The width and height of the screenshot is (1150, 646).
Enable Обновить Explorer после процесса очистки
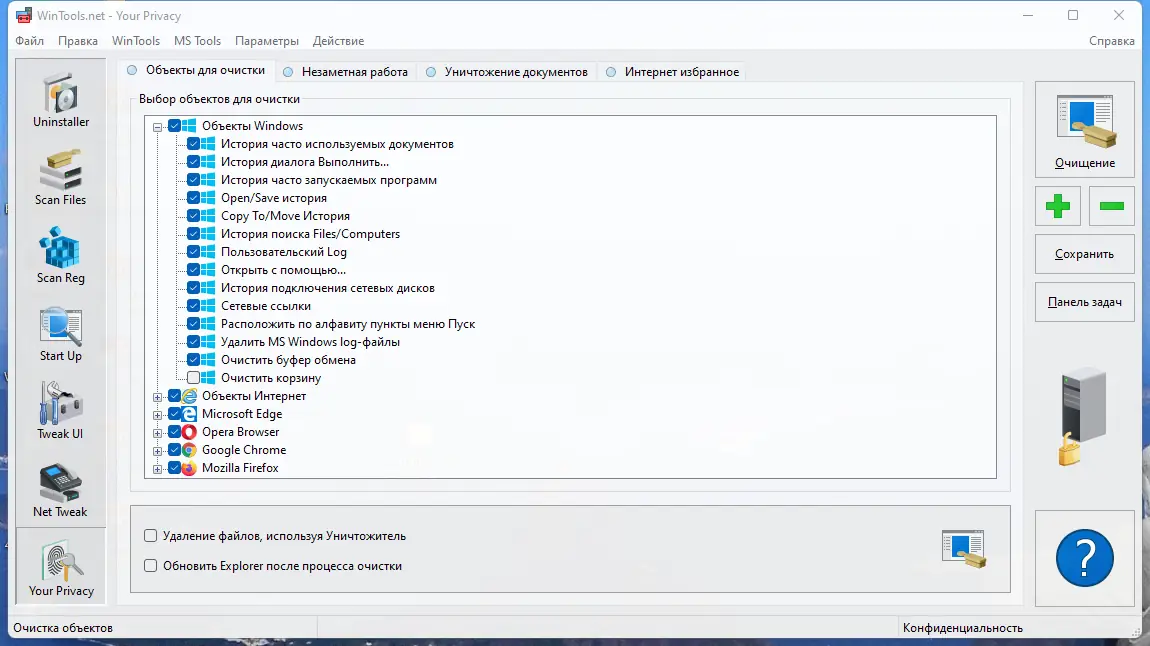150,566
